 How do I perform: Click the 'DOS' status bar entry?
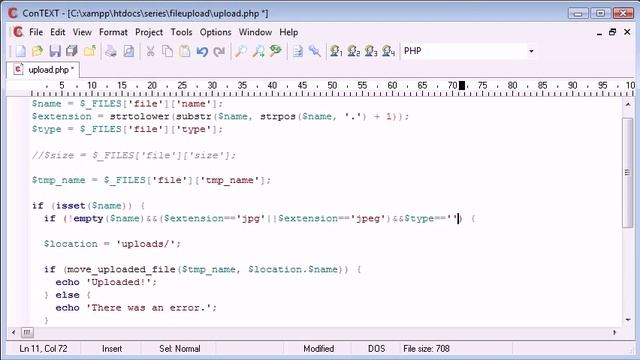click(376, 349)
